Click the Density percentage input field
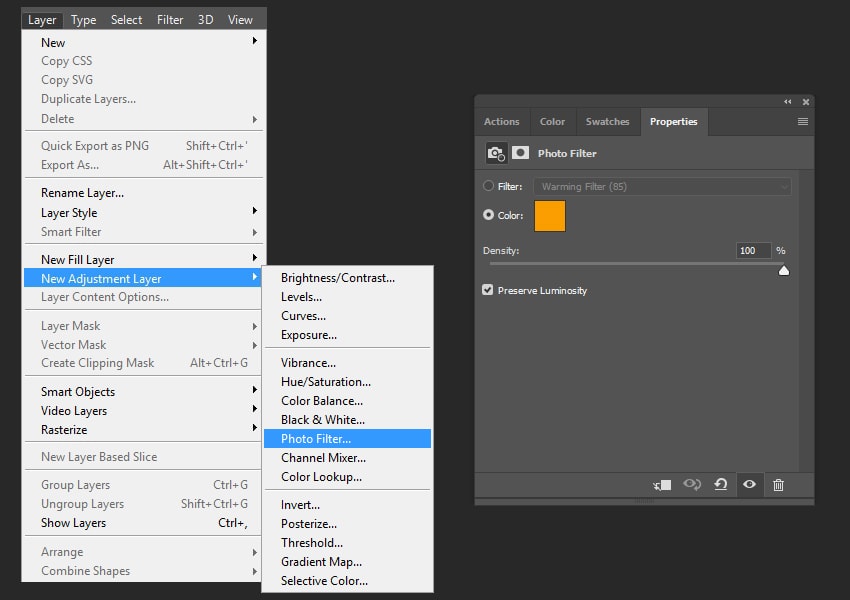This screenshot has width=850, height=600. coord(753,250)
